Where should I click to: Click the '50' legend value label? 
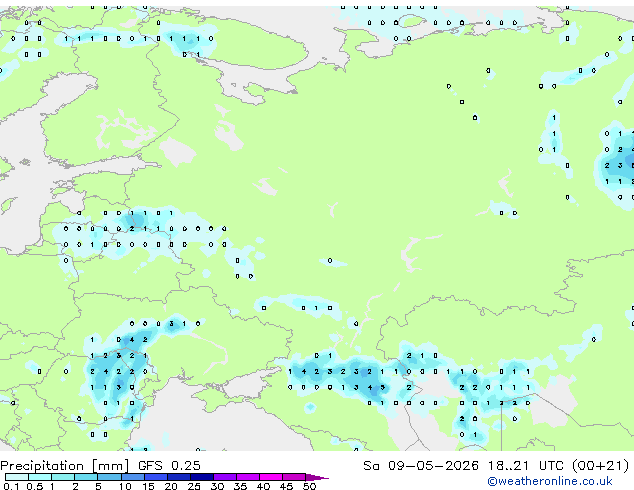coord(310,486)
